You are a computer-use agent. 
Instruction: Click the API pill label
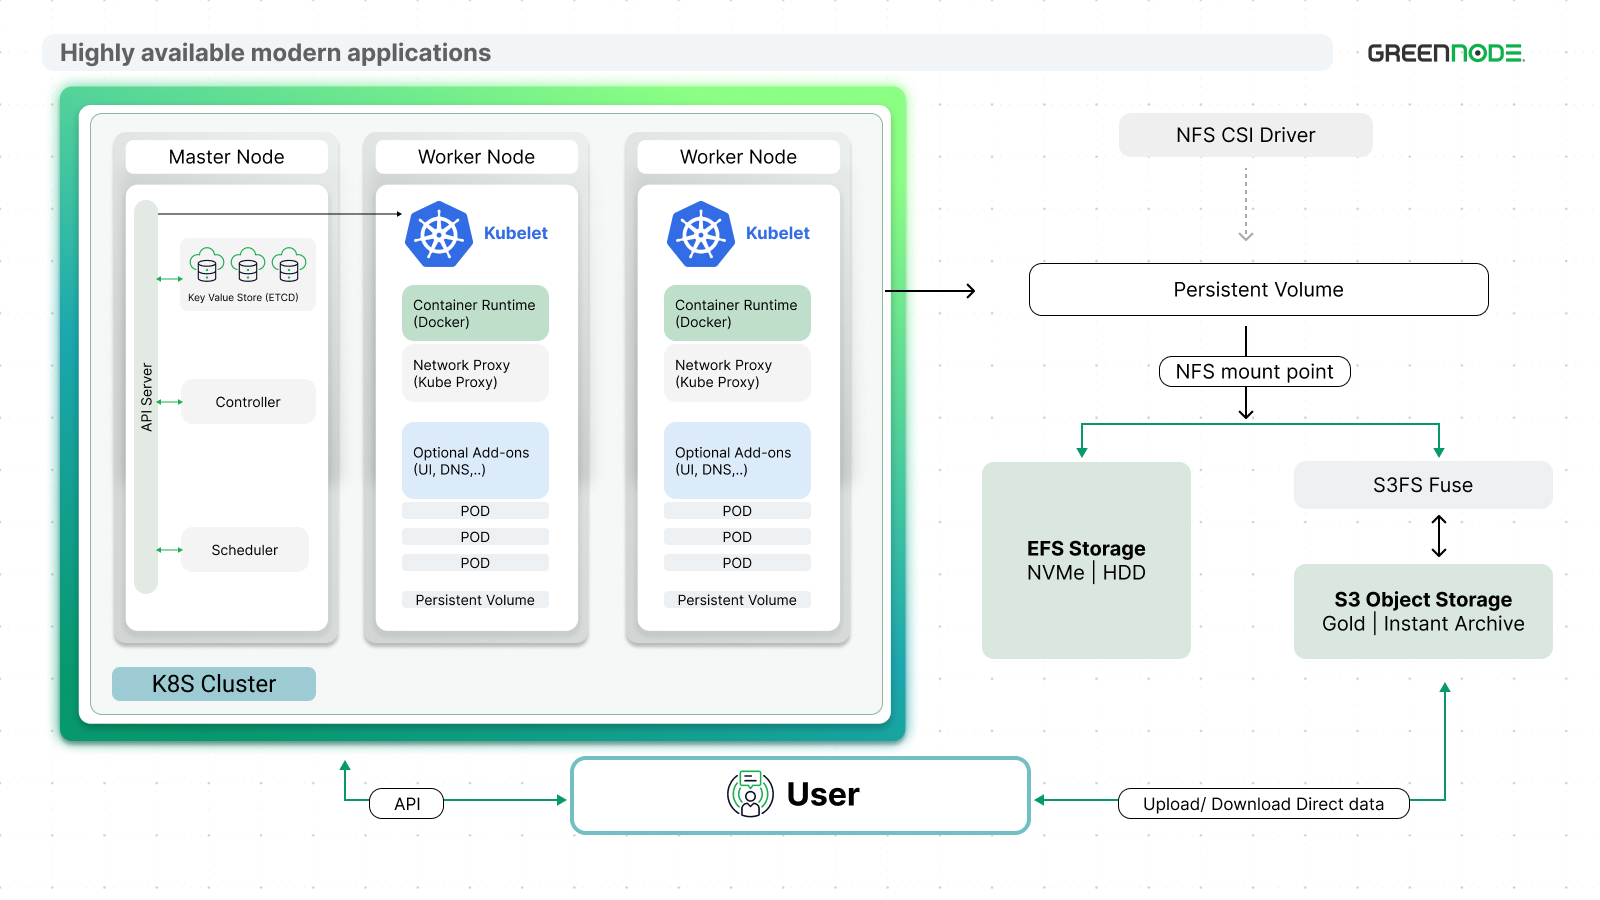[407, 804]
